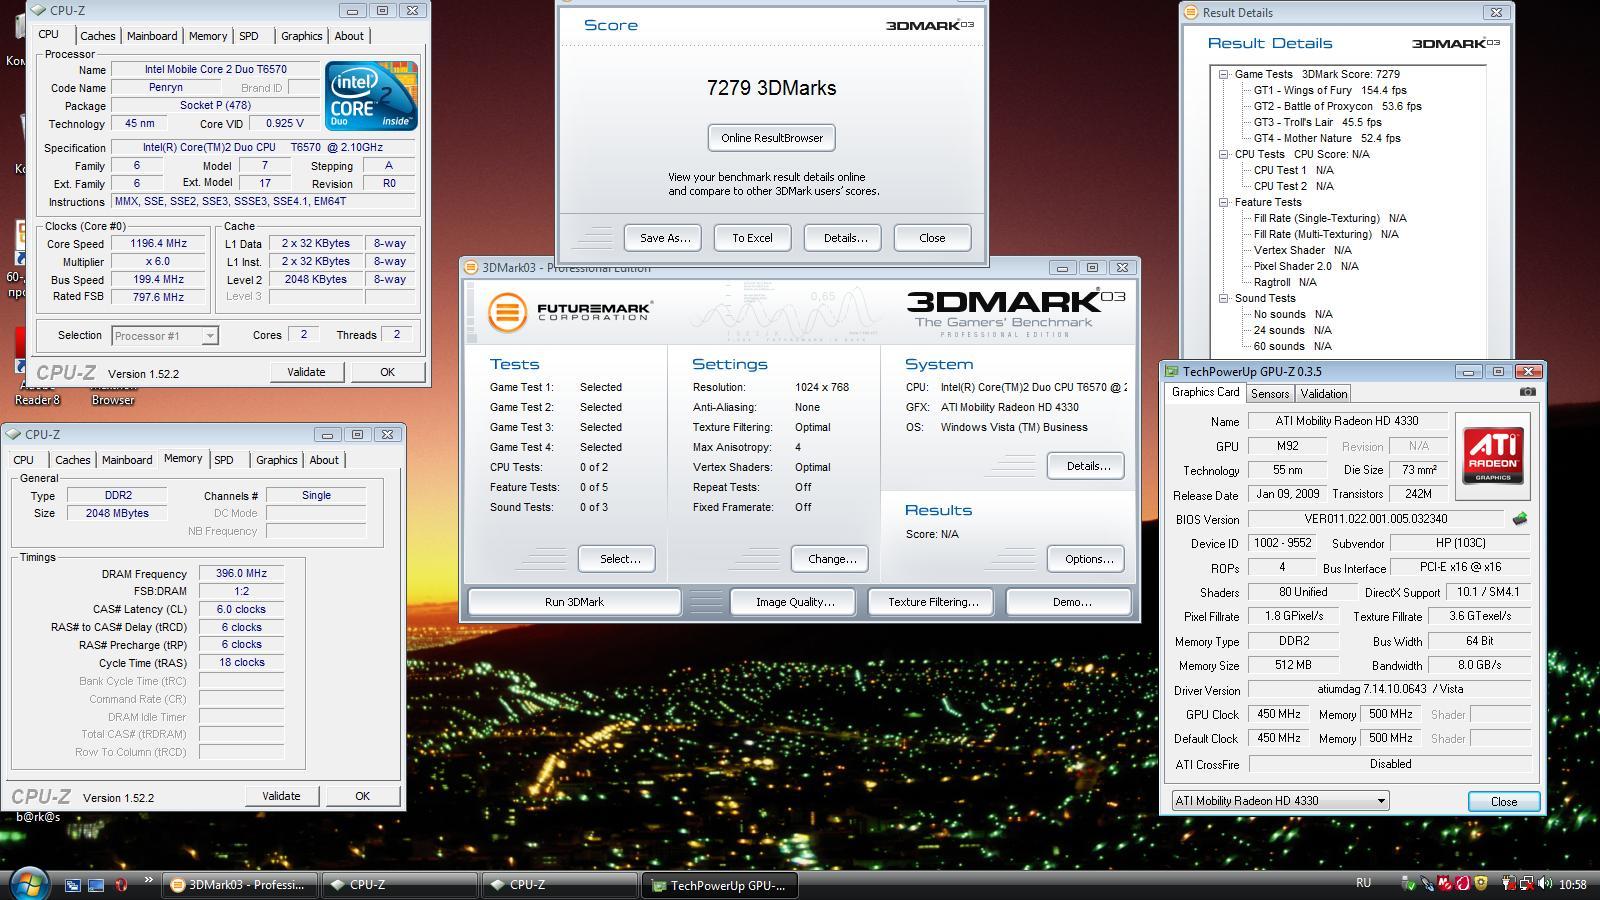Screen dimensions: 1600x900
Task: Click the Select... tests button
Action: (x=618, y=559)
